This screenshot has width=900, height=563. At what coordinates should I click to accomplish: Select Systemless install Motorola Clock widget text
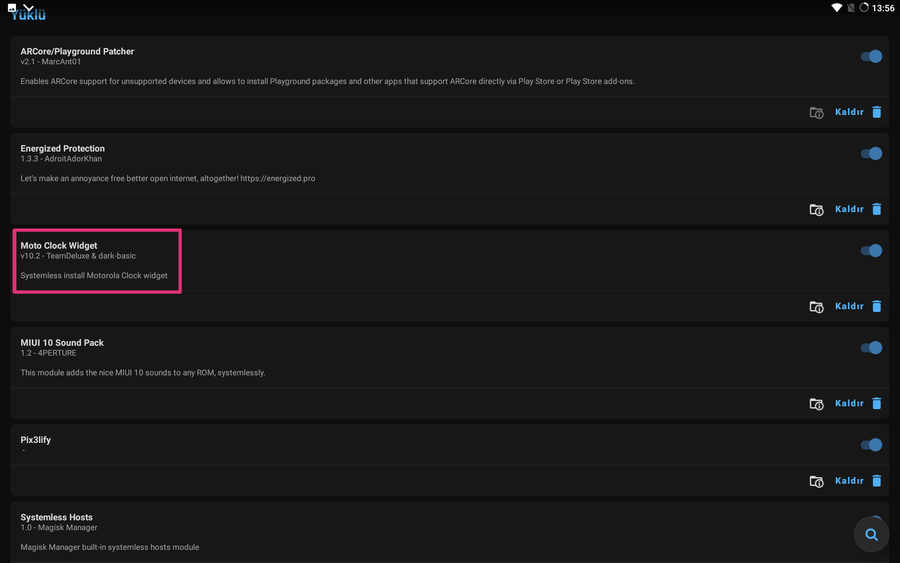pos(94,275)
